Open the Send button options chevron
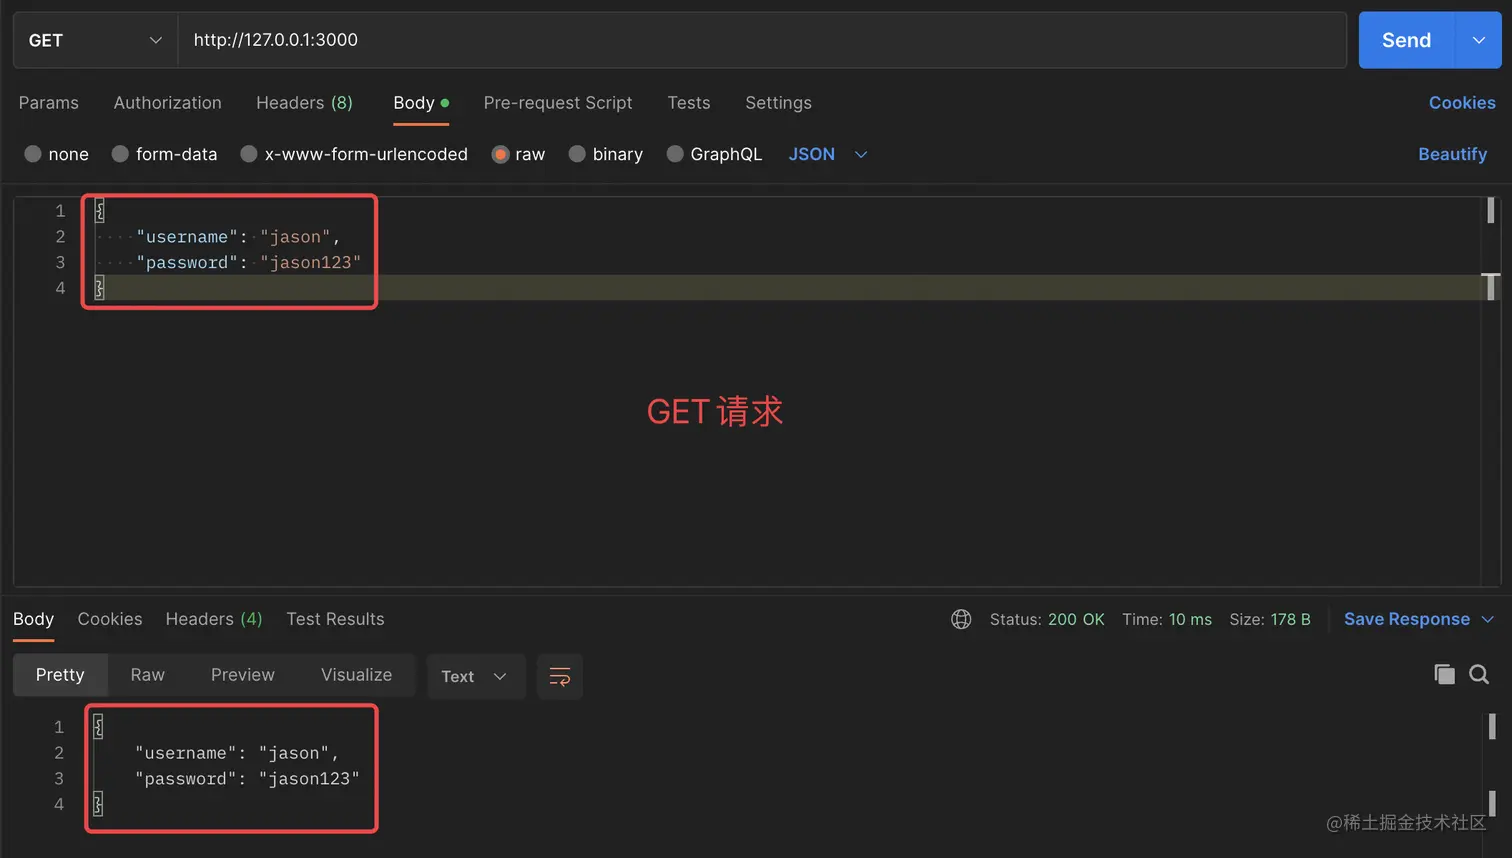 click(1478, 40)
